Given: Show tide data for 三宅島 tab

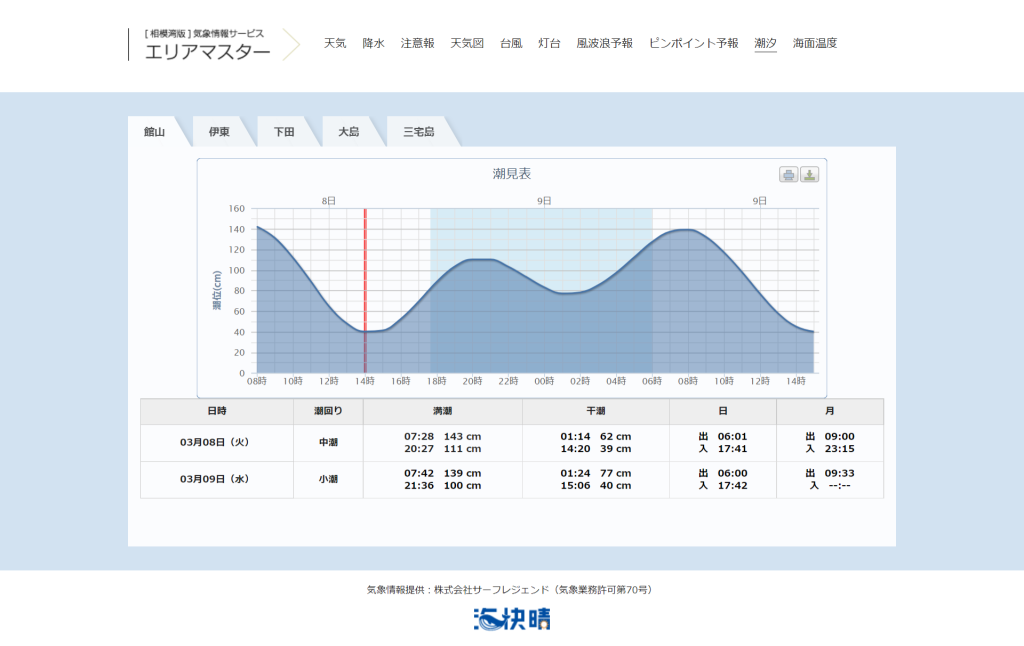Looking at the screenshot, I should point(418,132).
